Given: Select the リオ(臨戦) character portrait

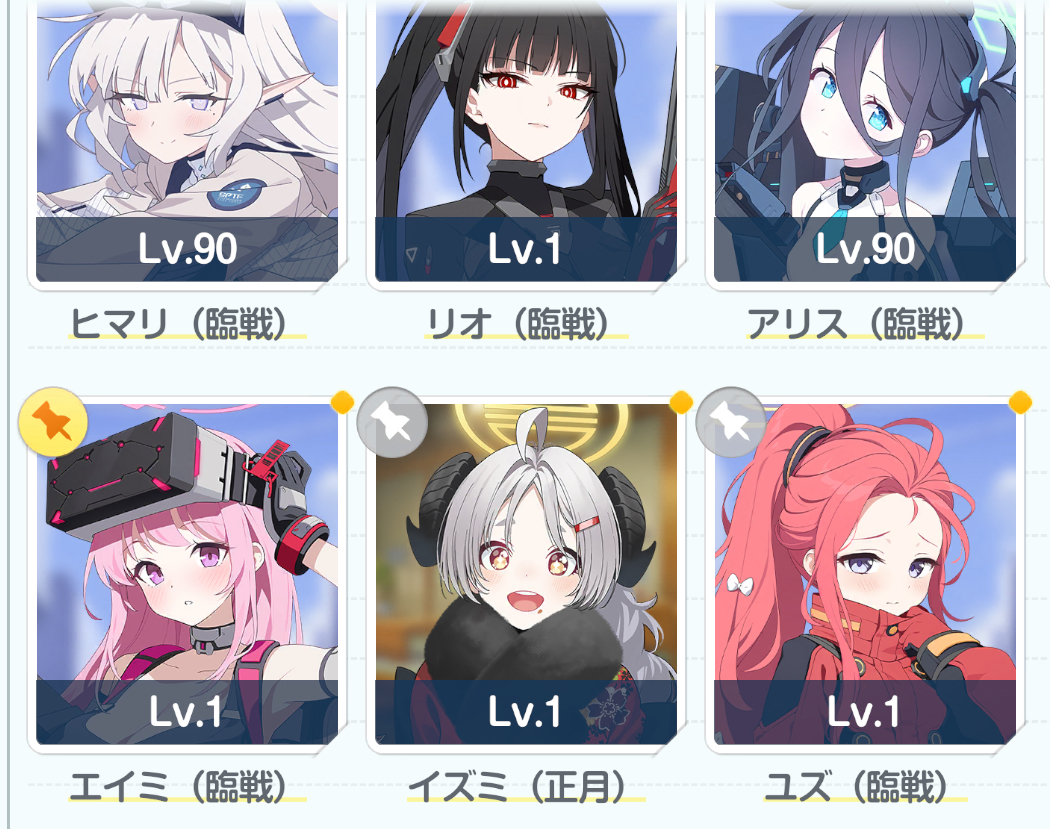Looking at the screenshot, I should 526,141.
